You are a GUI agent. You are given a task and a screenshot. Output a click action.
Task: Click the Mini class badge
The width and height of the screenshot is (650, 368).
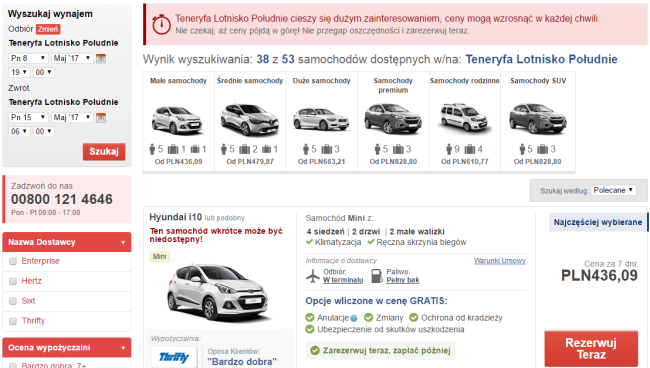click(x=160, y=257)
